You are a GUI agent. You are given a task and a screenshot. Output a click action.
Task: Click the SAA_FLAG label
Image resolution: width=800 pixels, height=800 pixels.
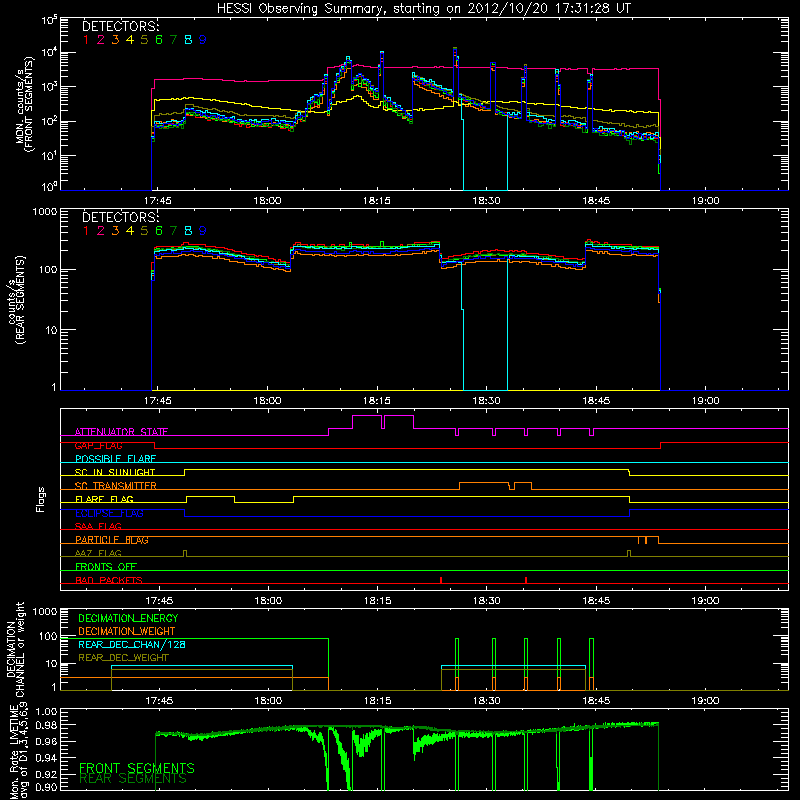(x=98, y=526)
